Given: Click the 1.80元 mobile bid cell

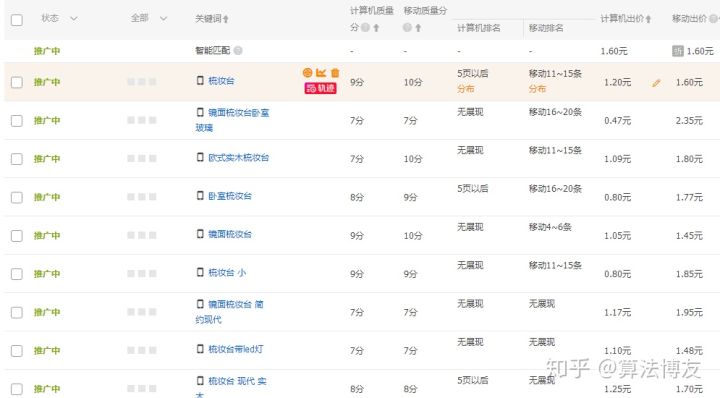Looking at the screenshot, I should click(x=689, y=159).
